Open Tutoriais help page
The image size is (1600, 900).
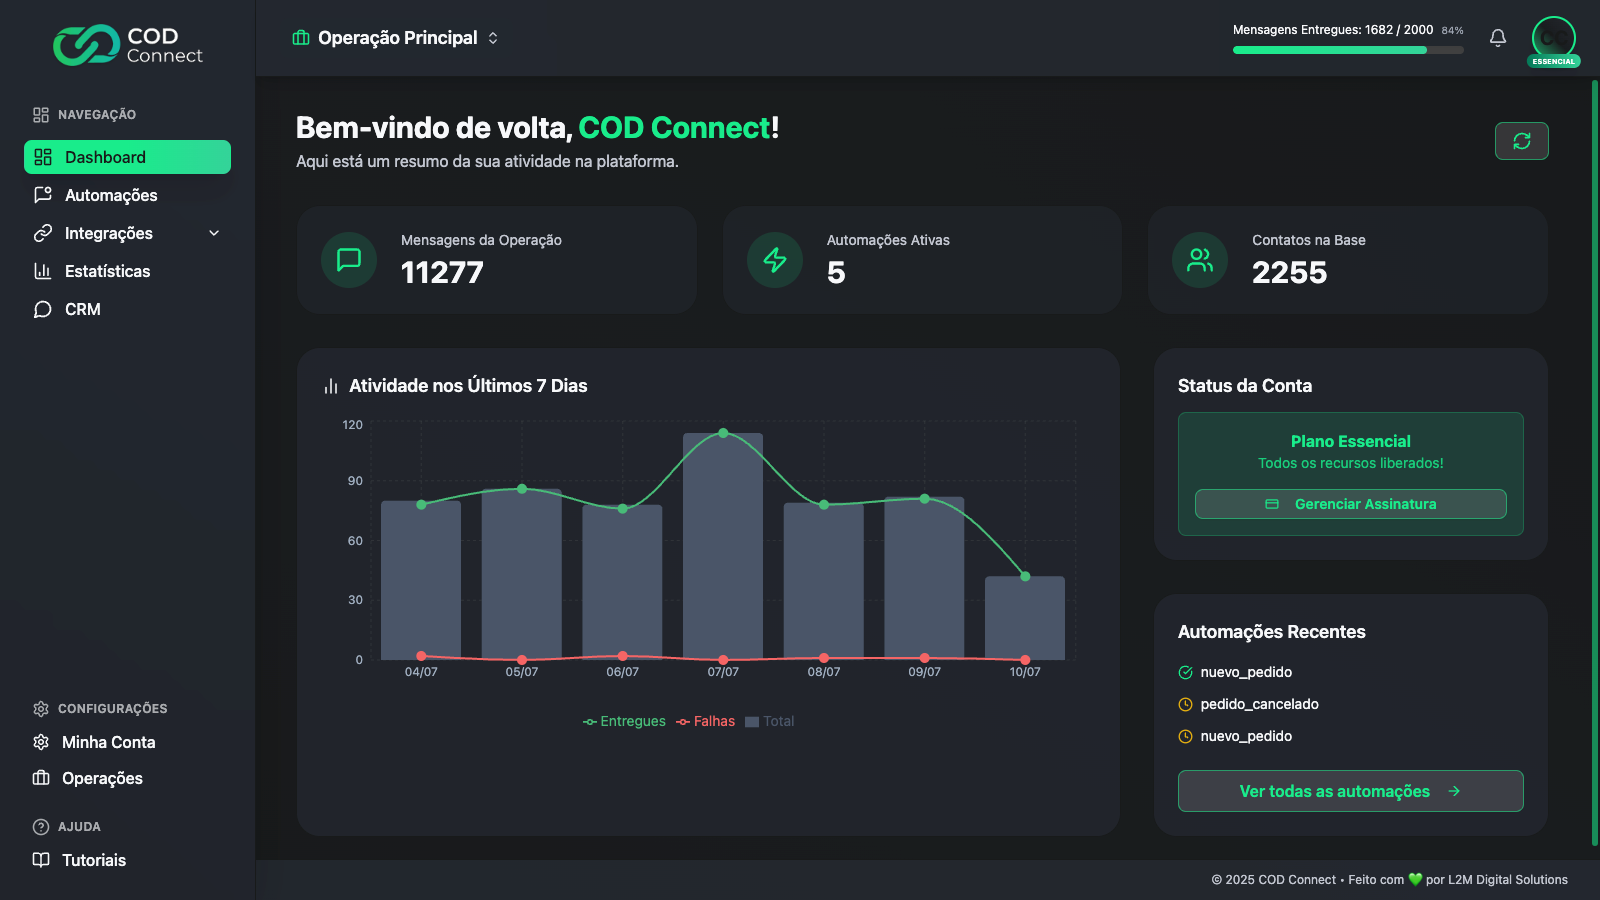94,860
